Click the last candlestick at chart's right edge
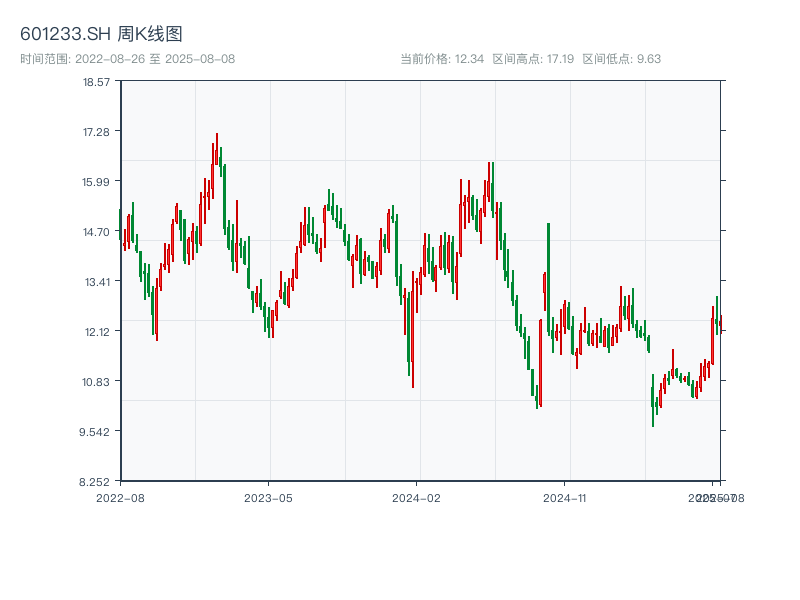Screen dimensions: 800x600 [x=720, y=324]
